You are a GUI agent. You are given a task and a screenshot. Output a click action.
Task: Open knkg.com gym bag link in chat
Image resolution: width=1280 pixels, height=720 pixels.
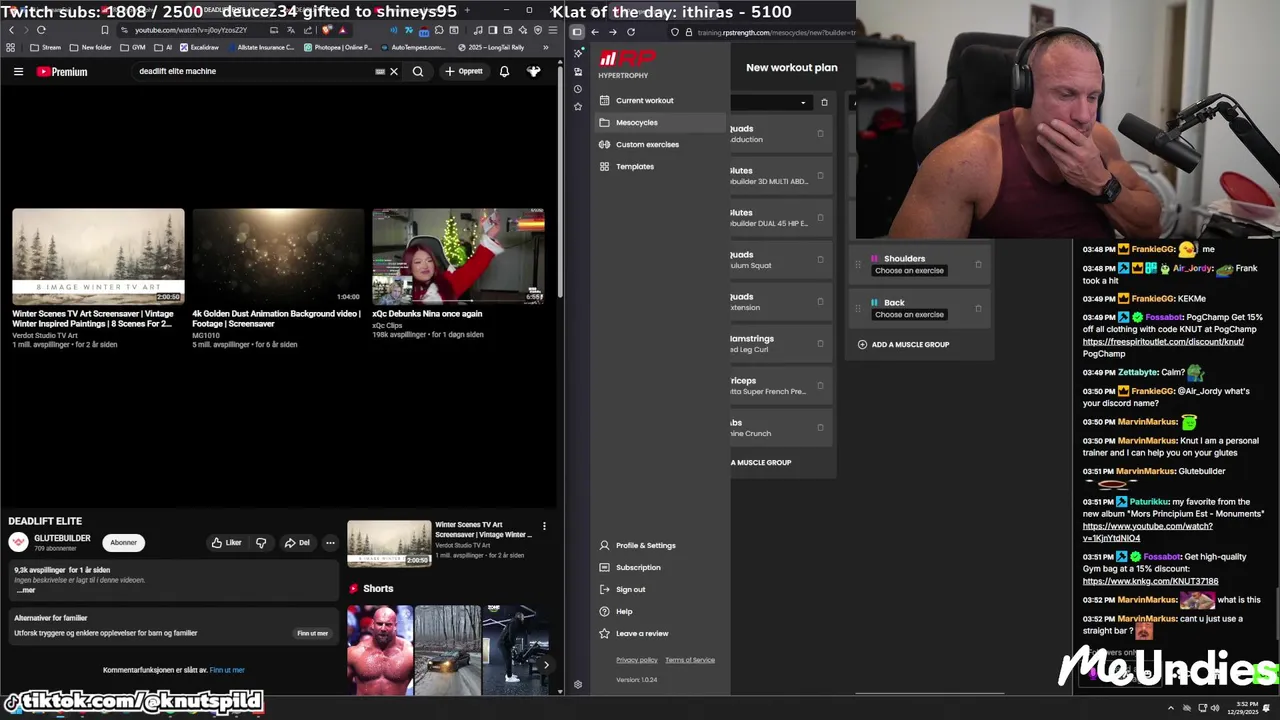pos(1150,581)
